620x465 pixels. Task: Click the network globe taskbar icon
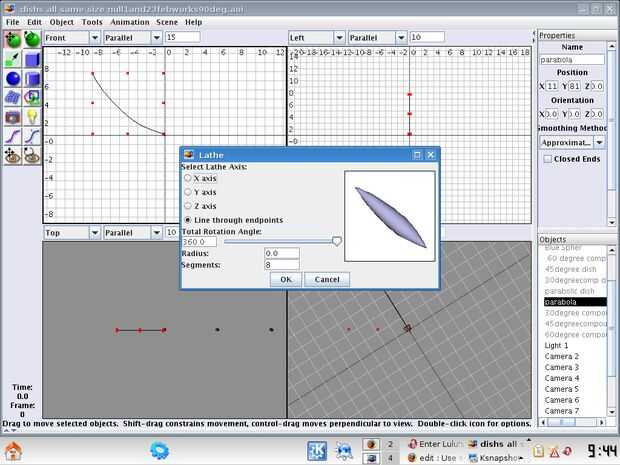coord(344,451)
